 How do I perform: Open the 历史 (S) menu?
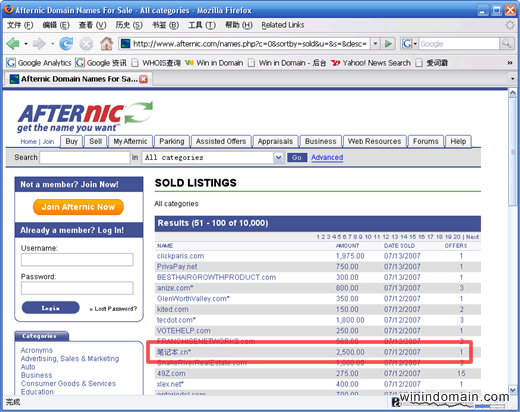tap(129, 25)
